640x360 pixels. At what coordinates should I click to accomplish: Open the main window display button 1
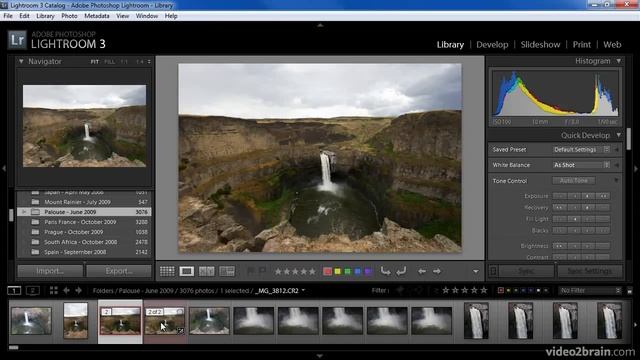pos(14,291)
